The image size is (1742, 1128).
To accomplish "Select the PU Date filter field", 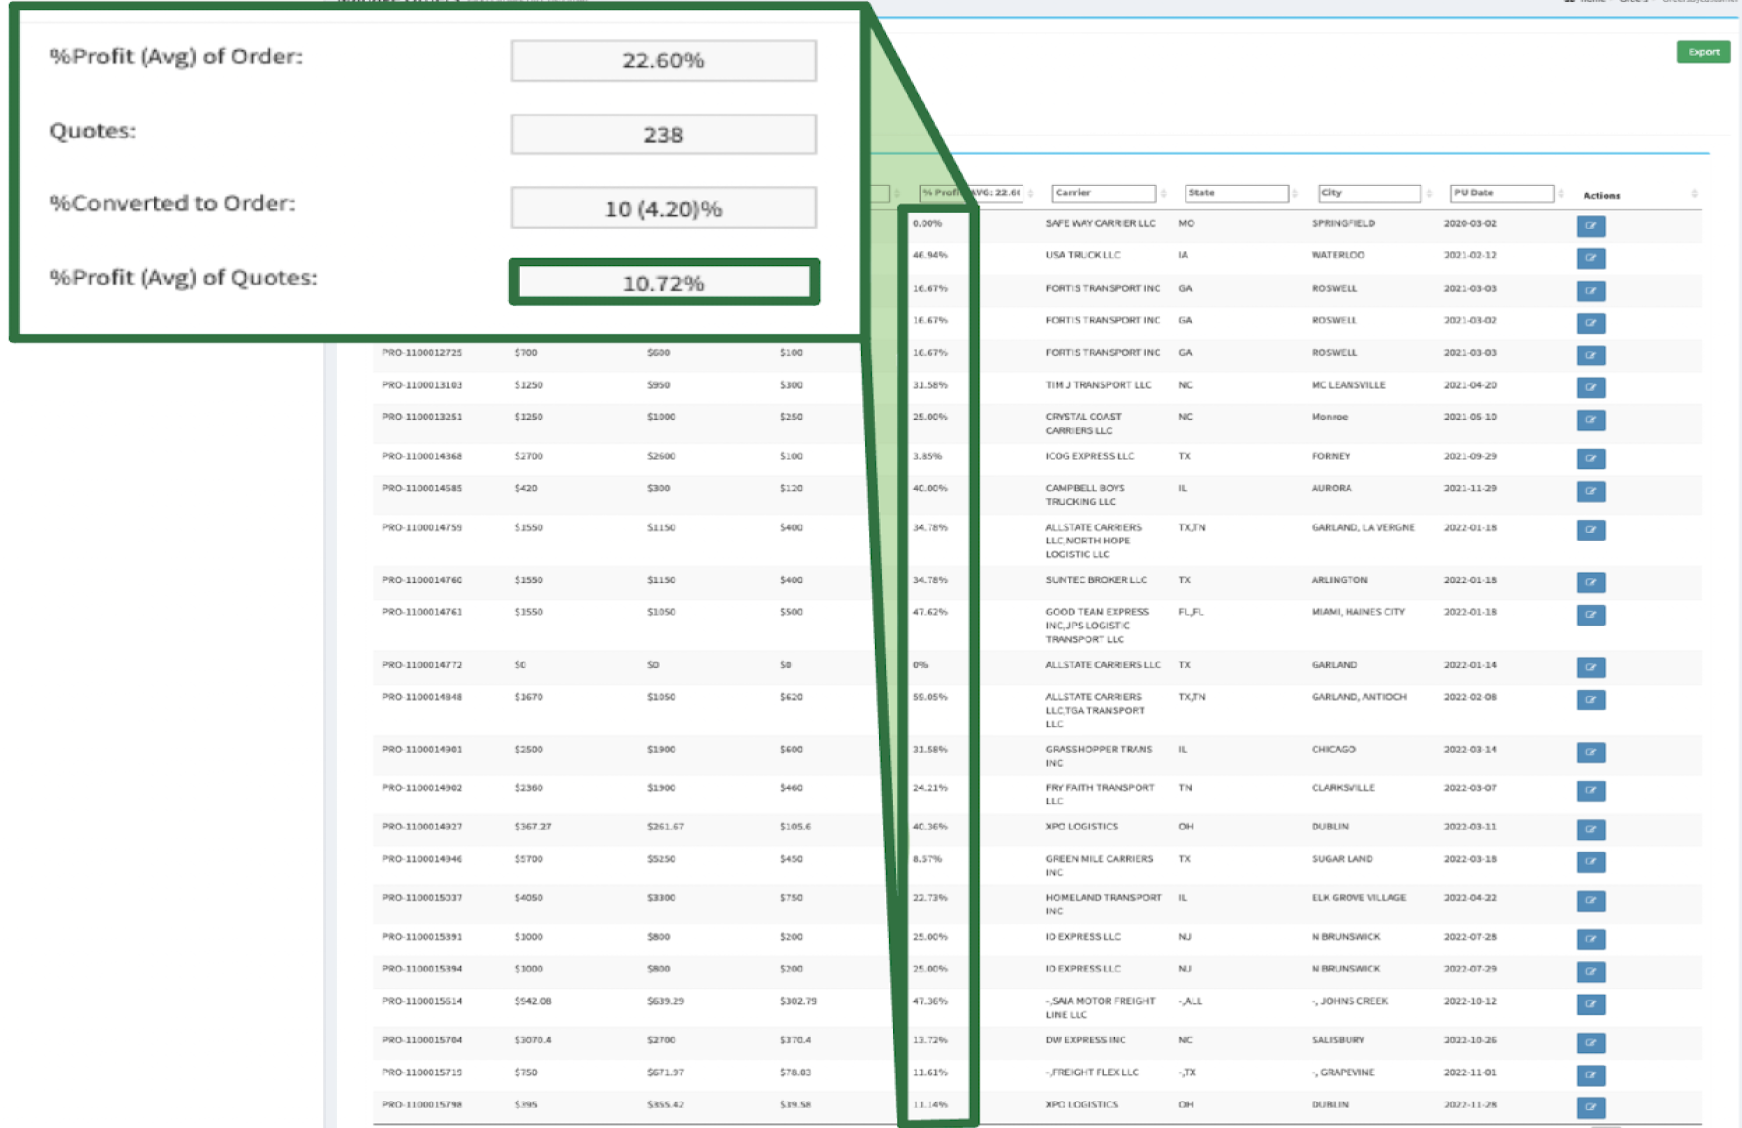I will click(x=1501, y=193).
